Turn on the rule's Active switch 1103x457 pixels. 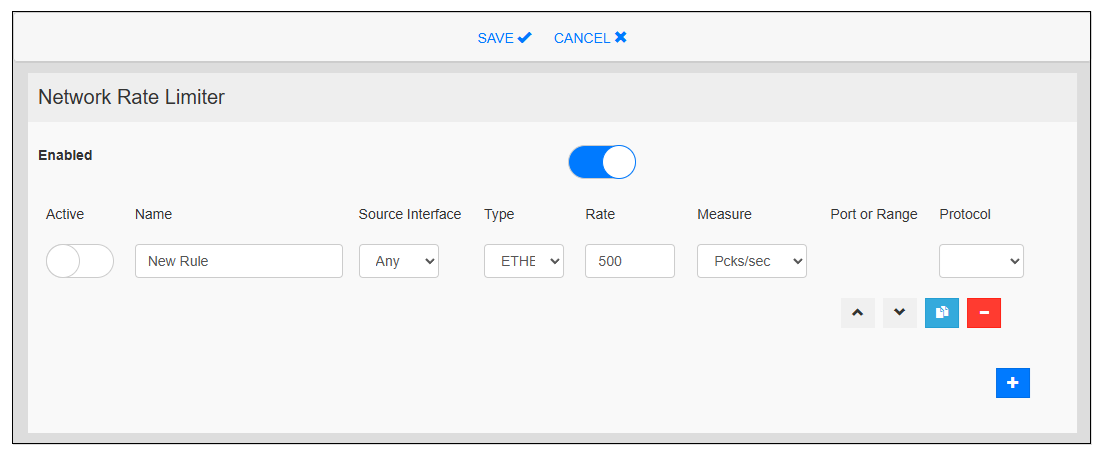click(80, 261)
